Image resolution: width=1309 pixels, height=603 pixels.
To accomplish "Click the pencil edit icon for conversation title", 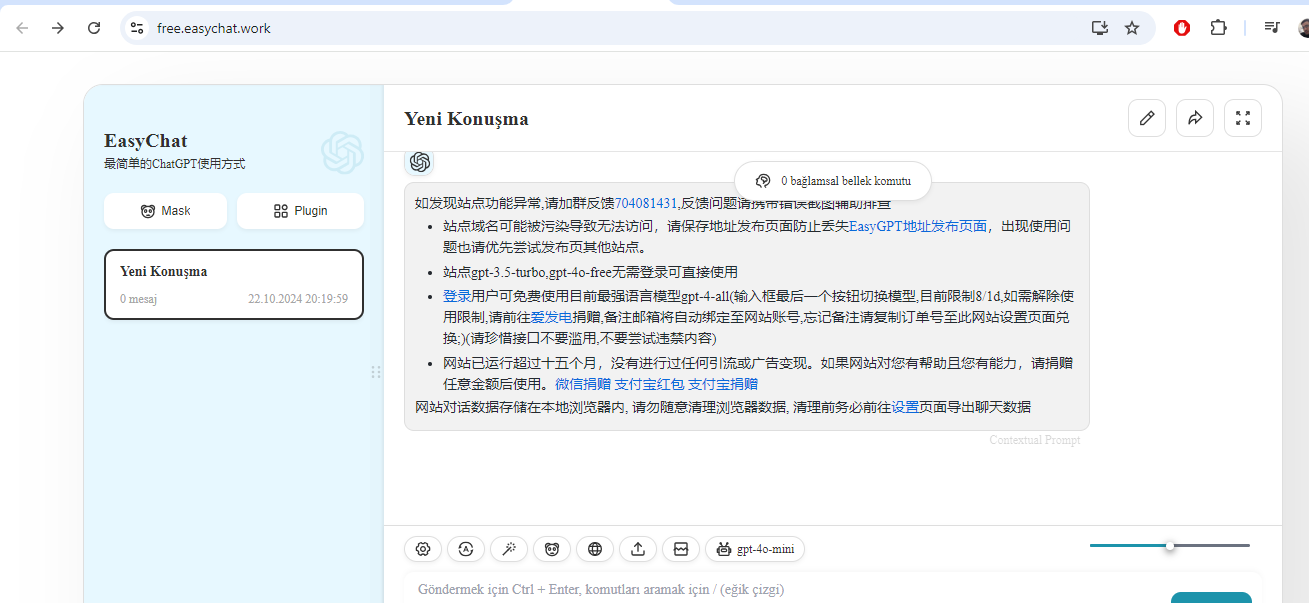I will [x=1147, y=118].
